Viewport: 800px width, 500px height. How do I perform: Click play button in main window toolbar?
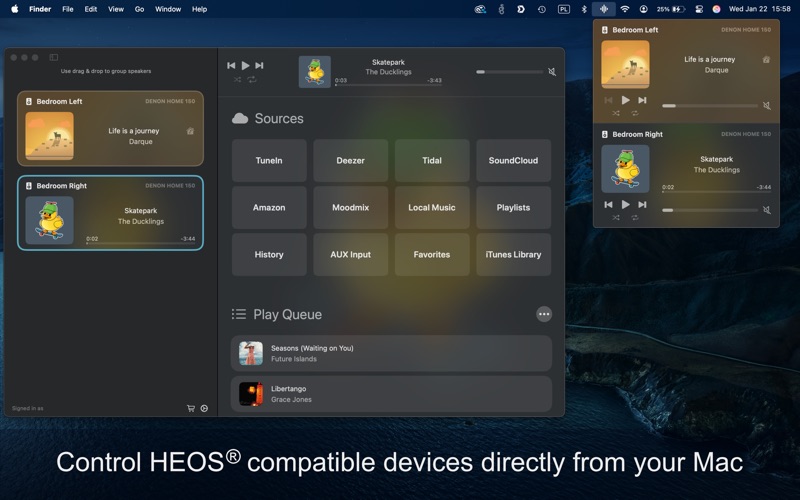tap(245, 65)
